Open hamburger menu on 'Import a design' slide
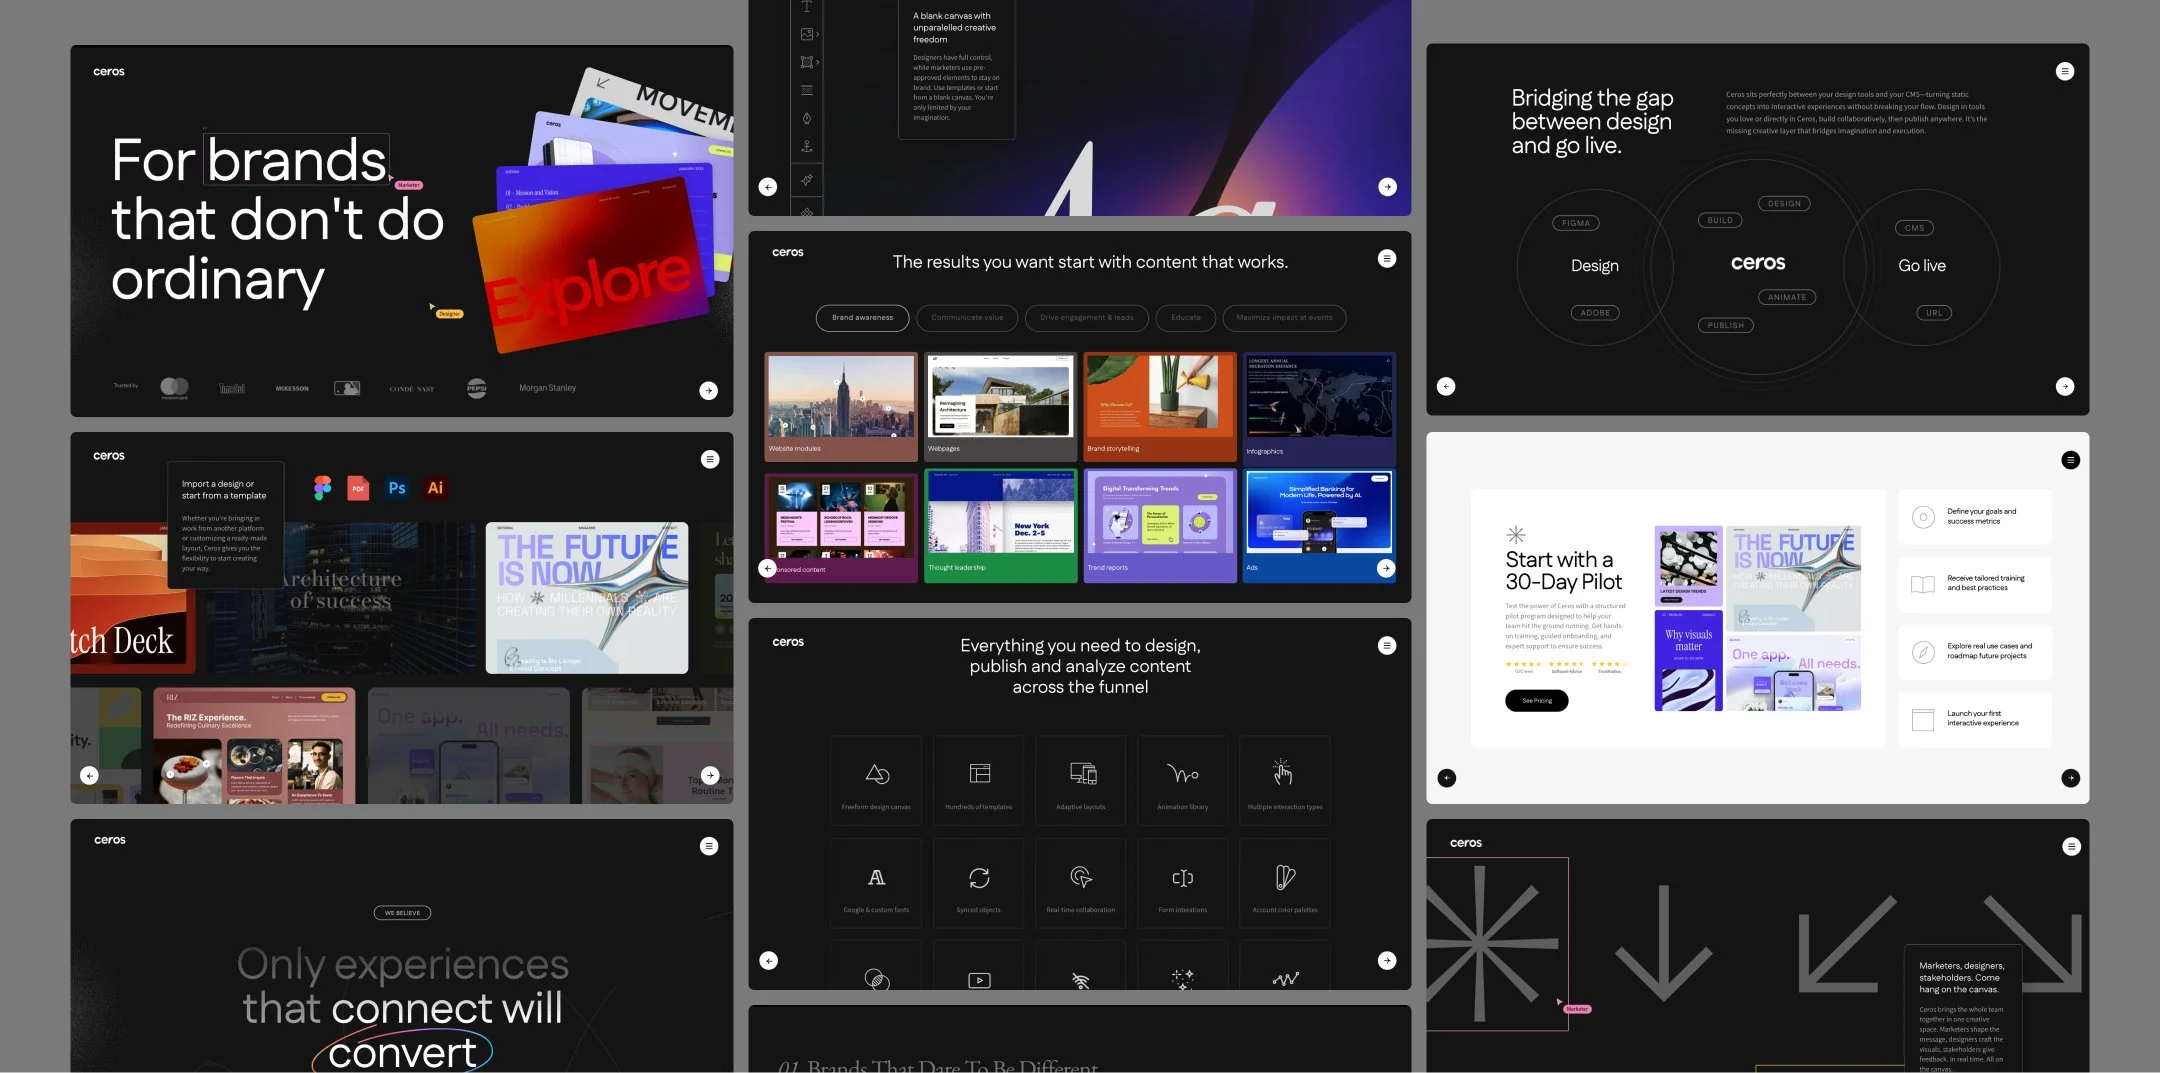 point(710,459)
